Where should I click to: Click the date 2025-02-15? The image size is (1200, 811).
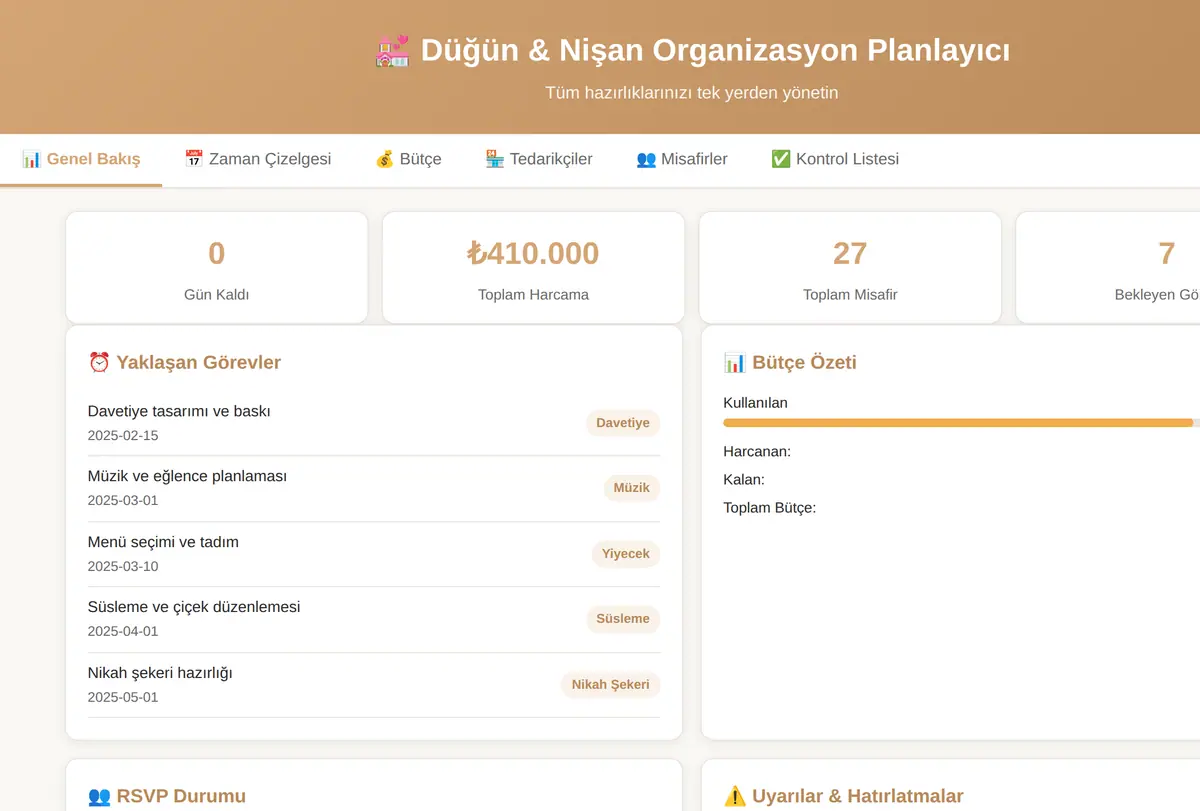(123, 435)
